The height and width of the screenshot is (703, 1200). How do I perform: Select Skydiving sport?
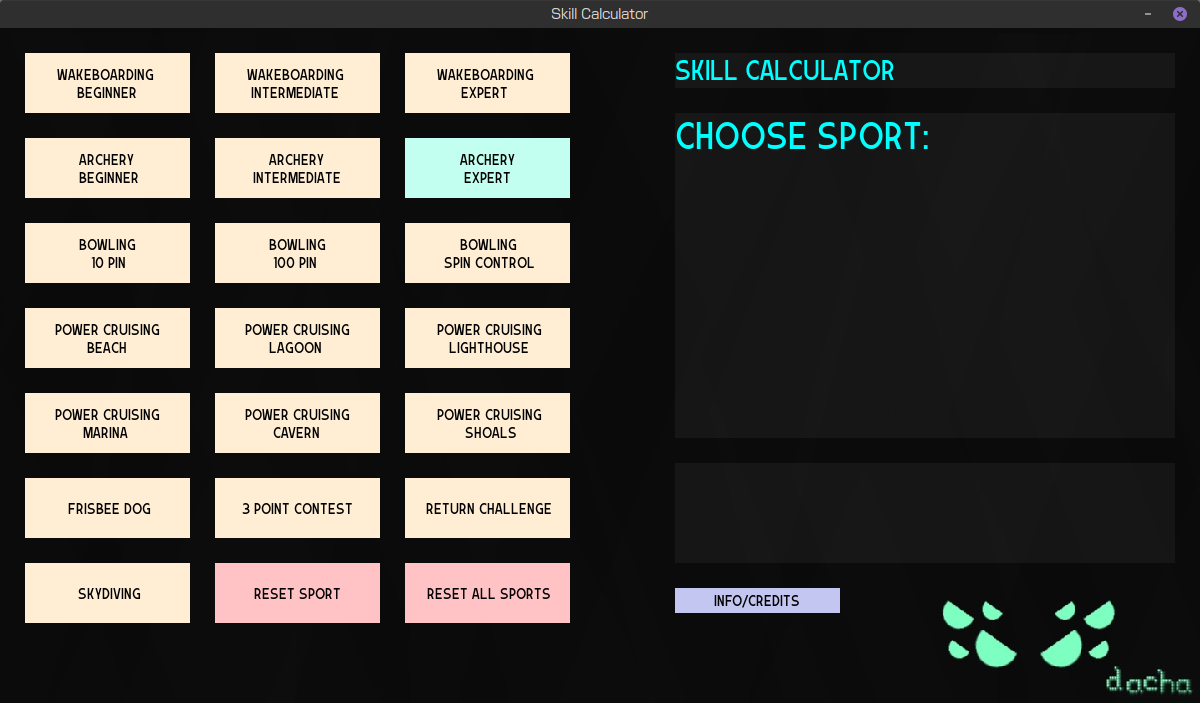(107, 593)
